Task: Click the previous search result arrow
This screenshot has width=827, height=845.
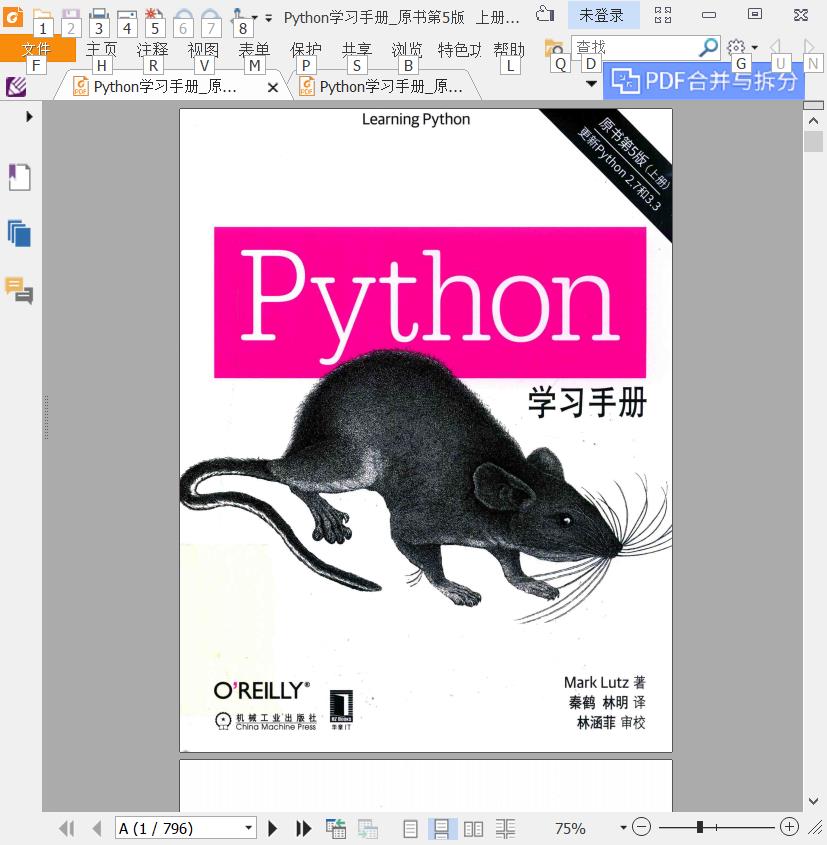Action: (775, 47)
